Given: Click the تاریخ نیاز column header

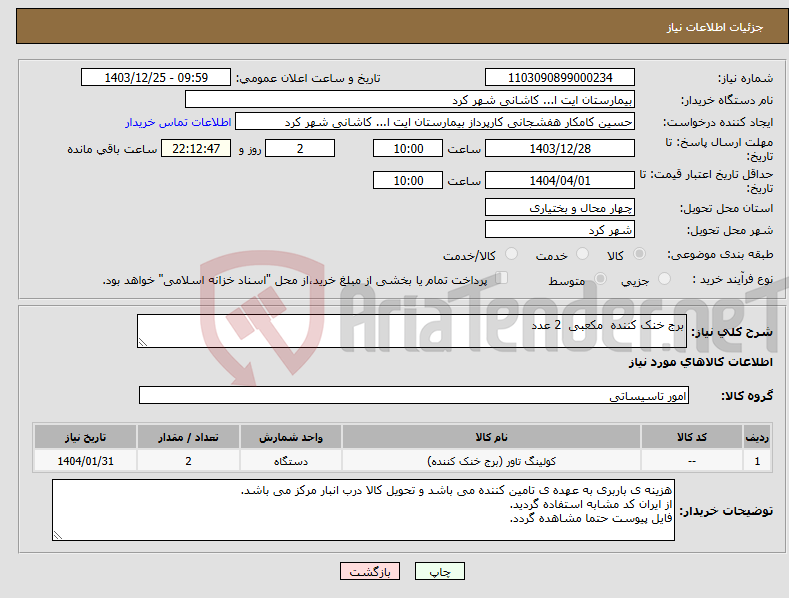Looking at the screenshot, I should [86, 437].
